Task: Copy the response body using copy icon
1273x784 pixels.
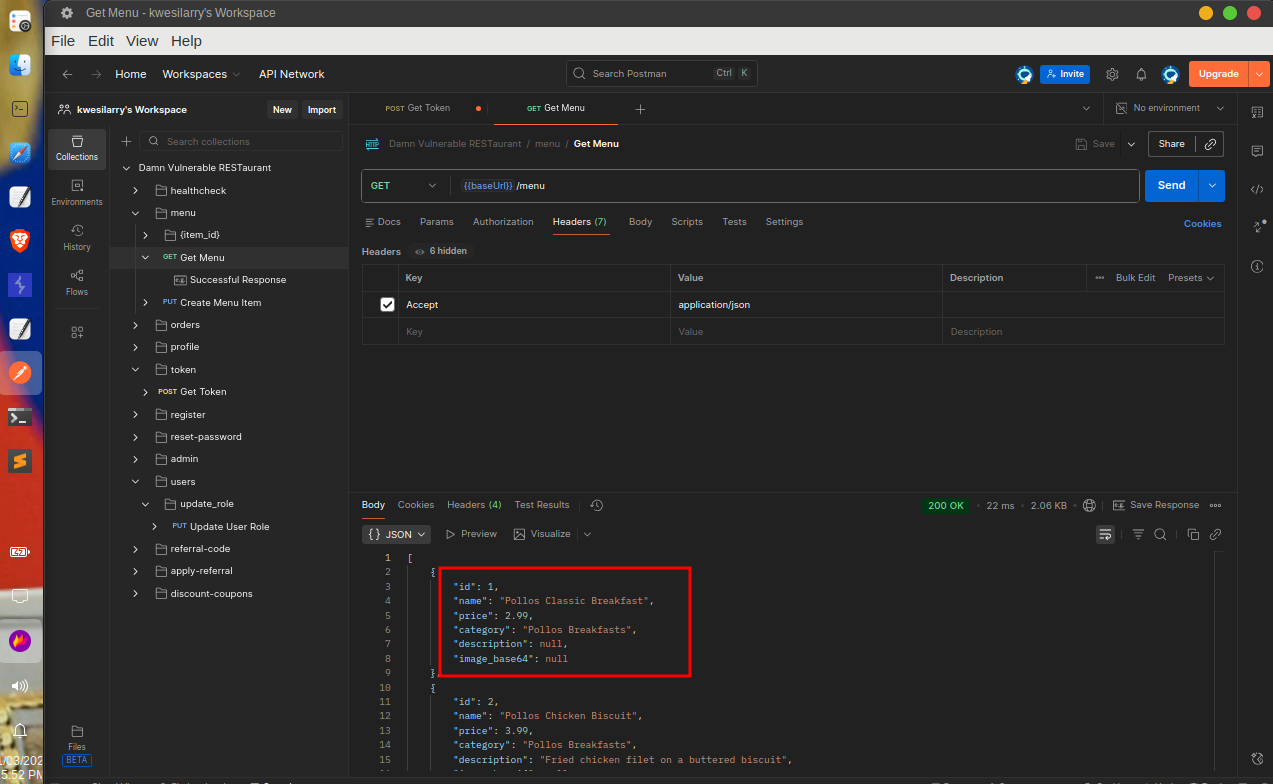Action: pos(1193,534)
